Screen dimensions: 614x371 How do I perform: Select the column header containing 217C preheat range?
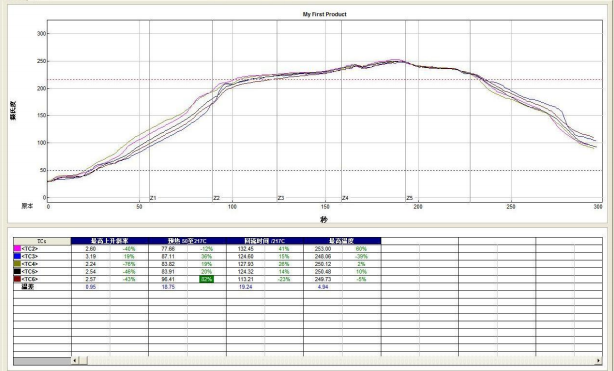point(187,241)
